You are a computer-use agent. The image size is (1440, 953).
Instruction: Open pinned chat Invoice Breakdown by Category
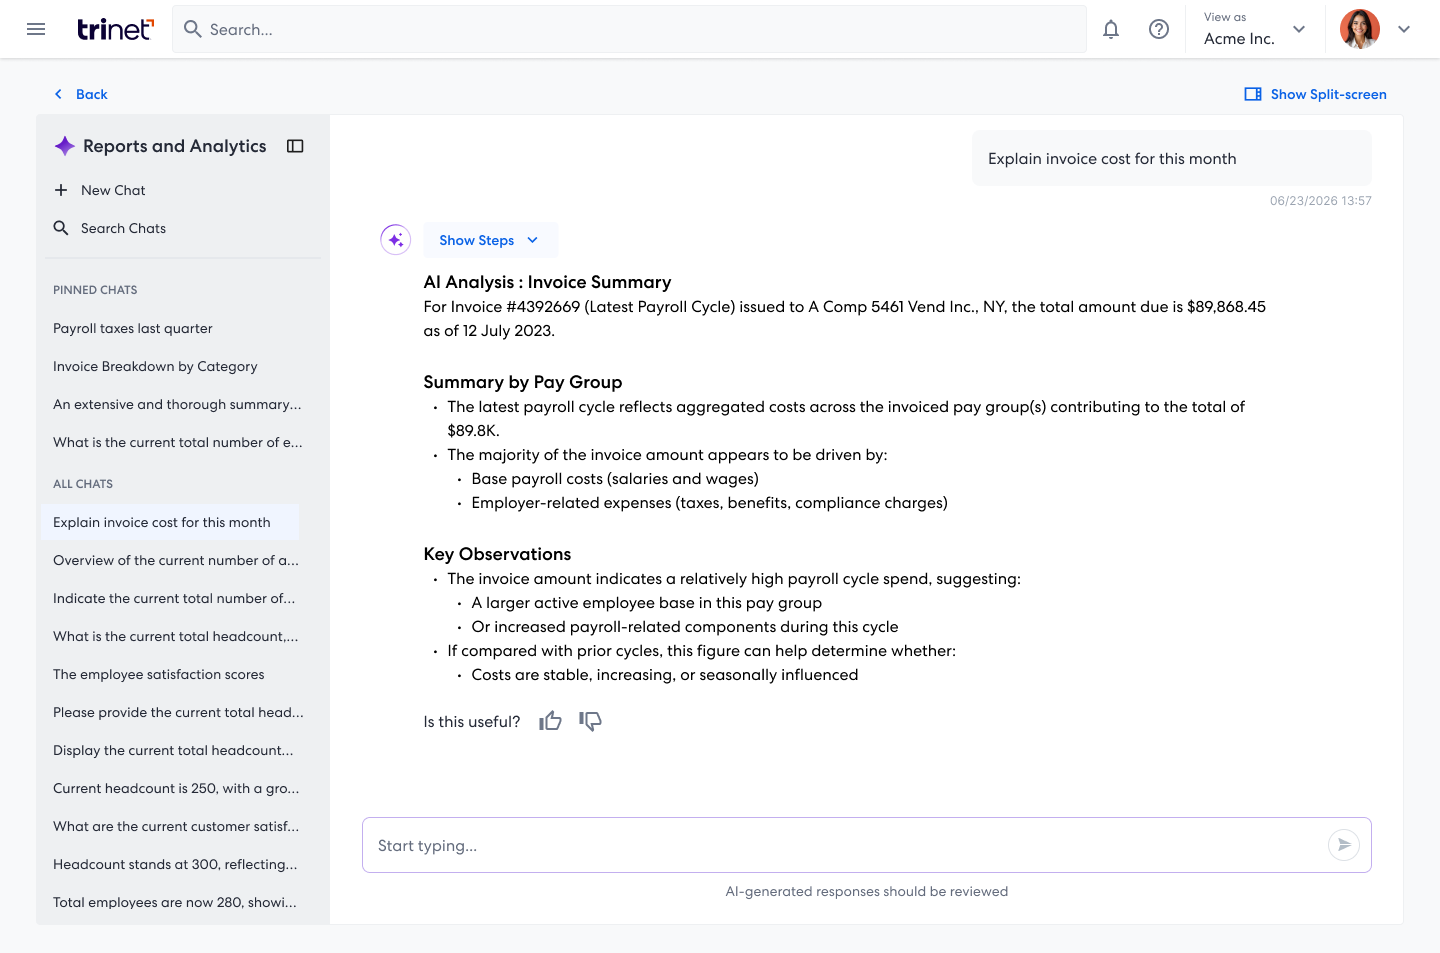[x=155, y=366]
